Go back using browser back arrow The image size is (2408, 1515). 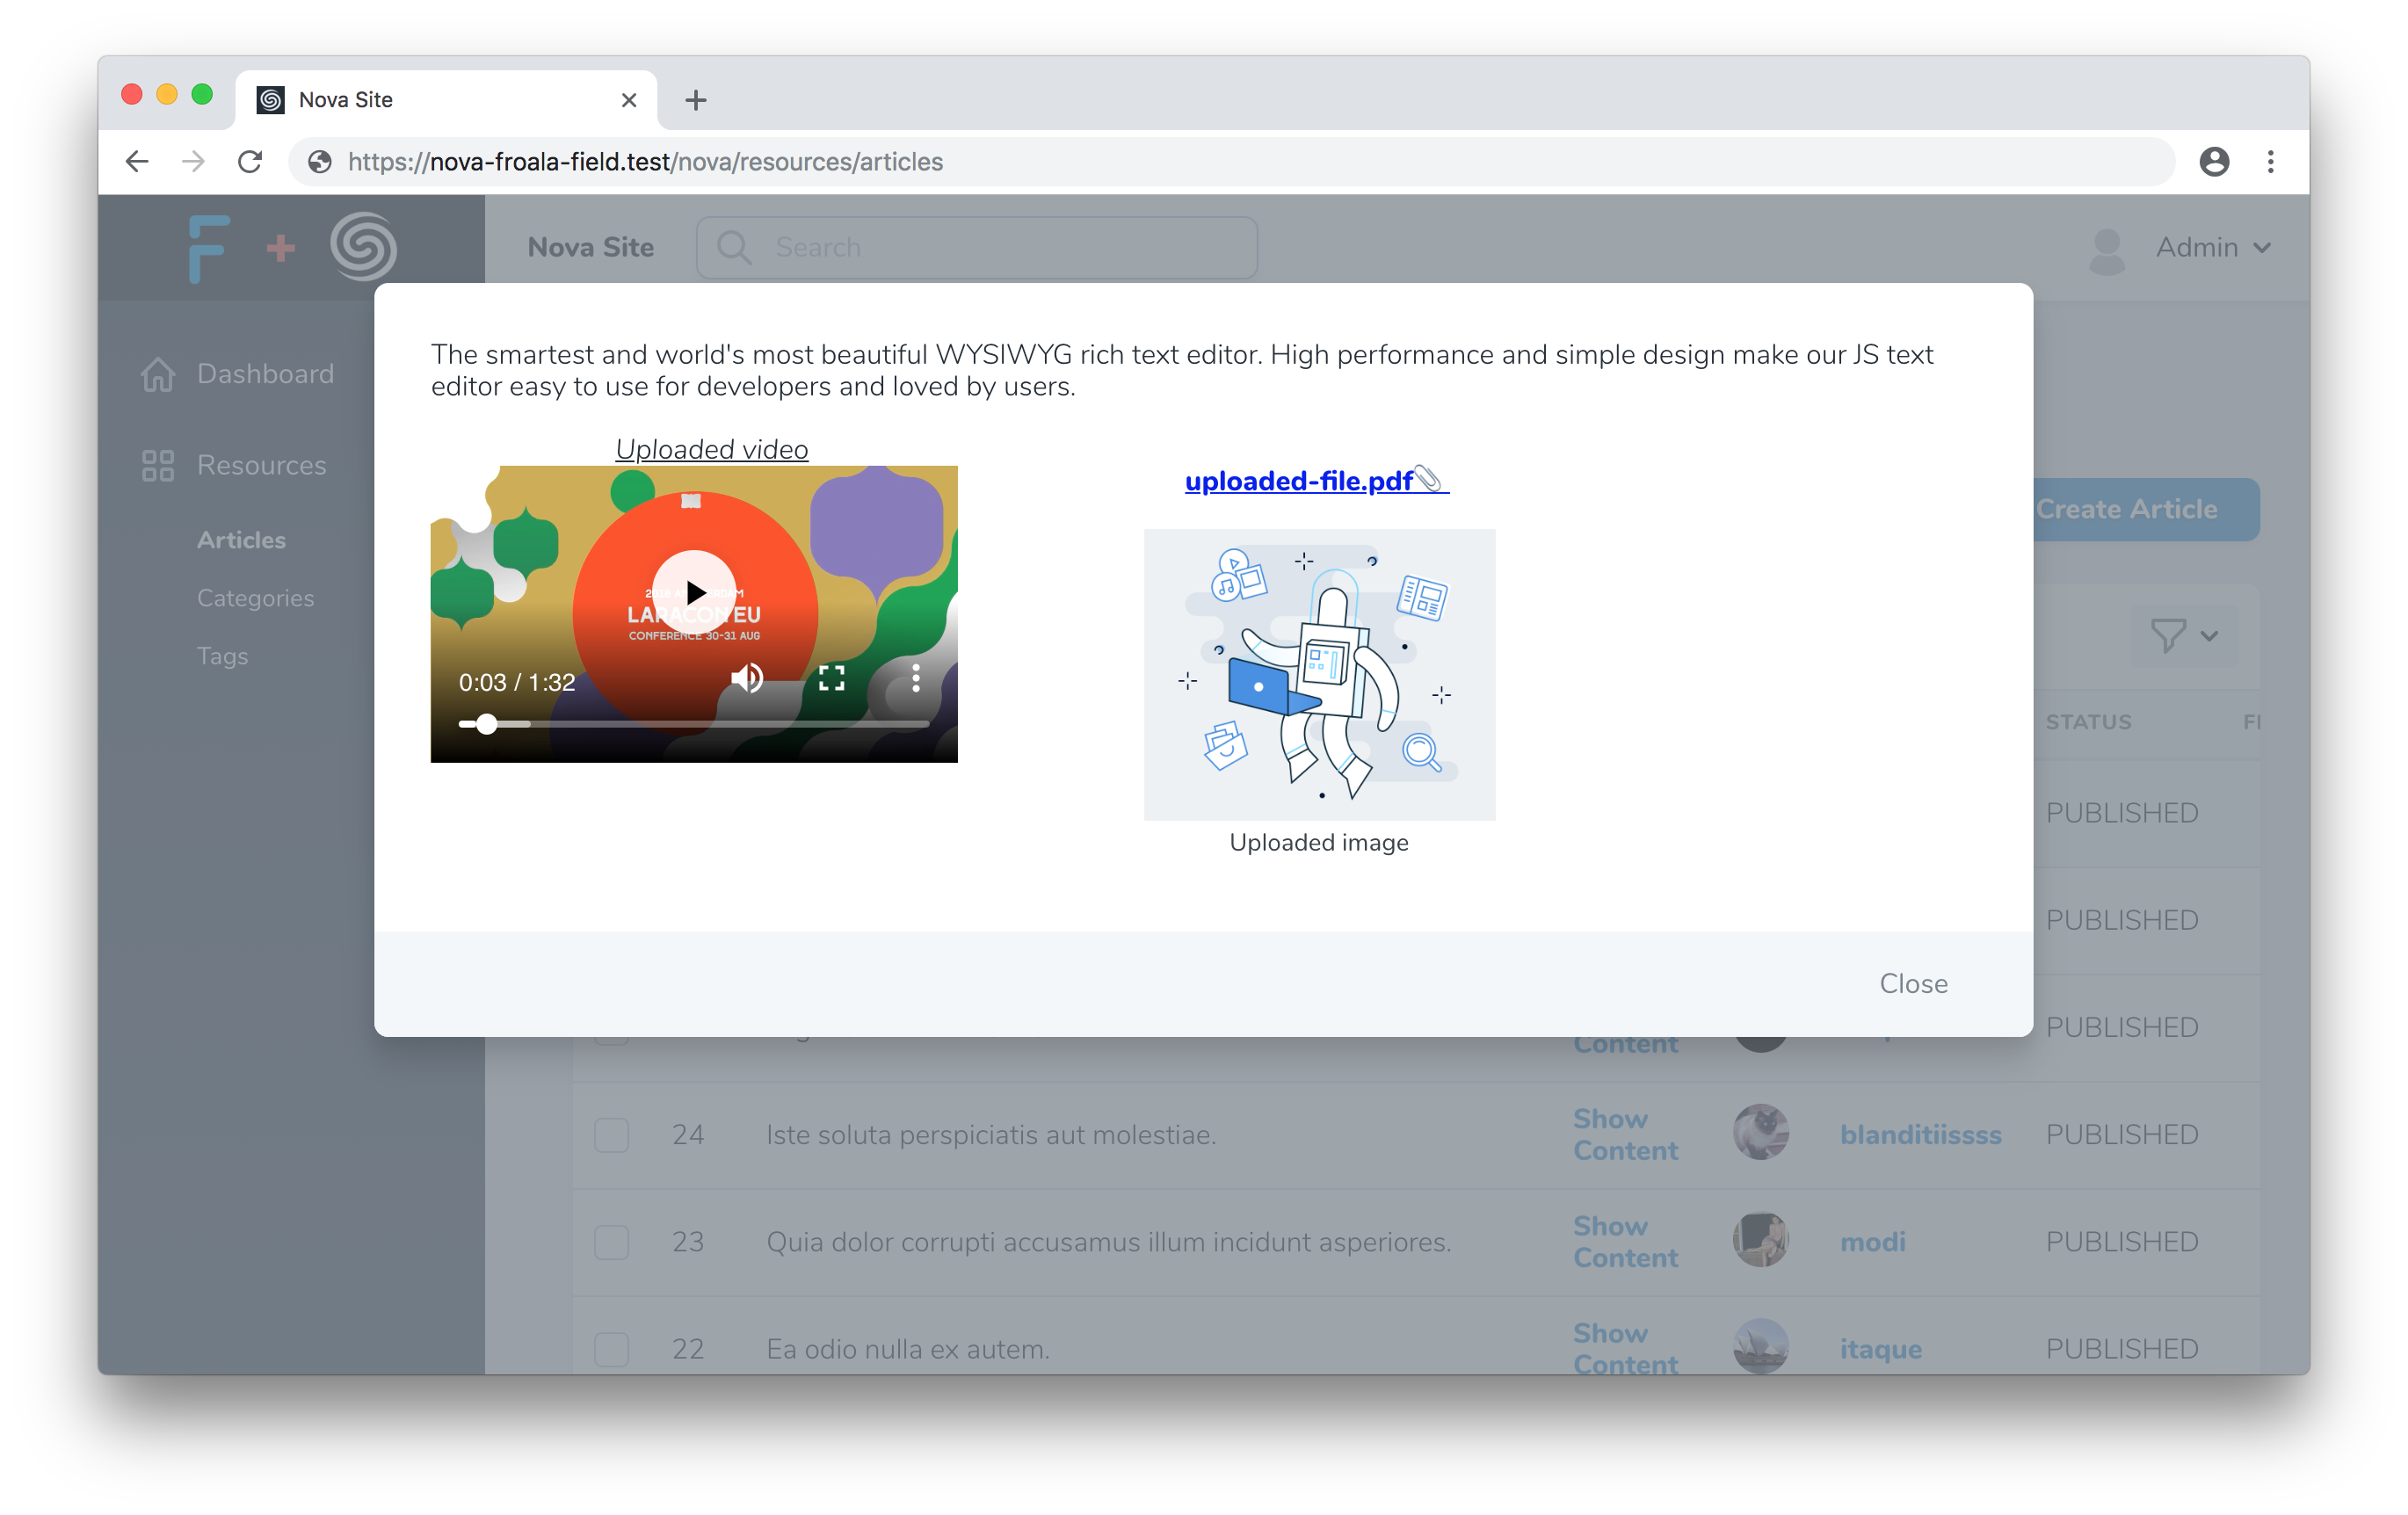137,162
